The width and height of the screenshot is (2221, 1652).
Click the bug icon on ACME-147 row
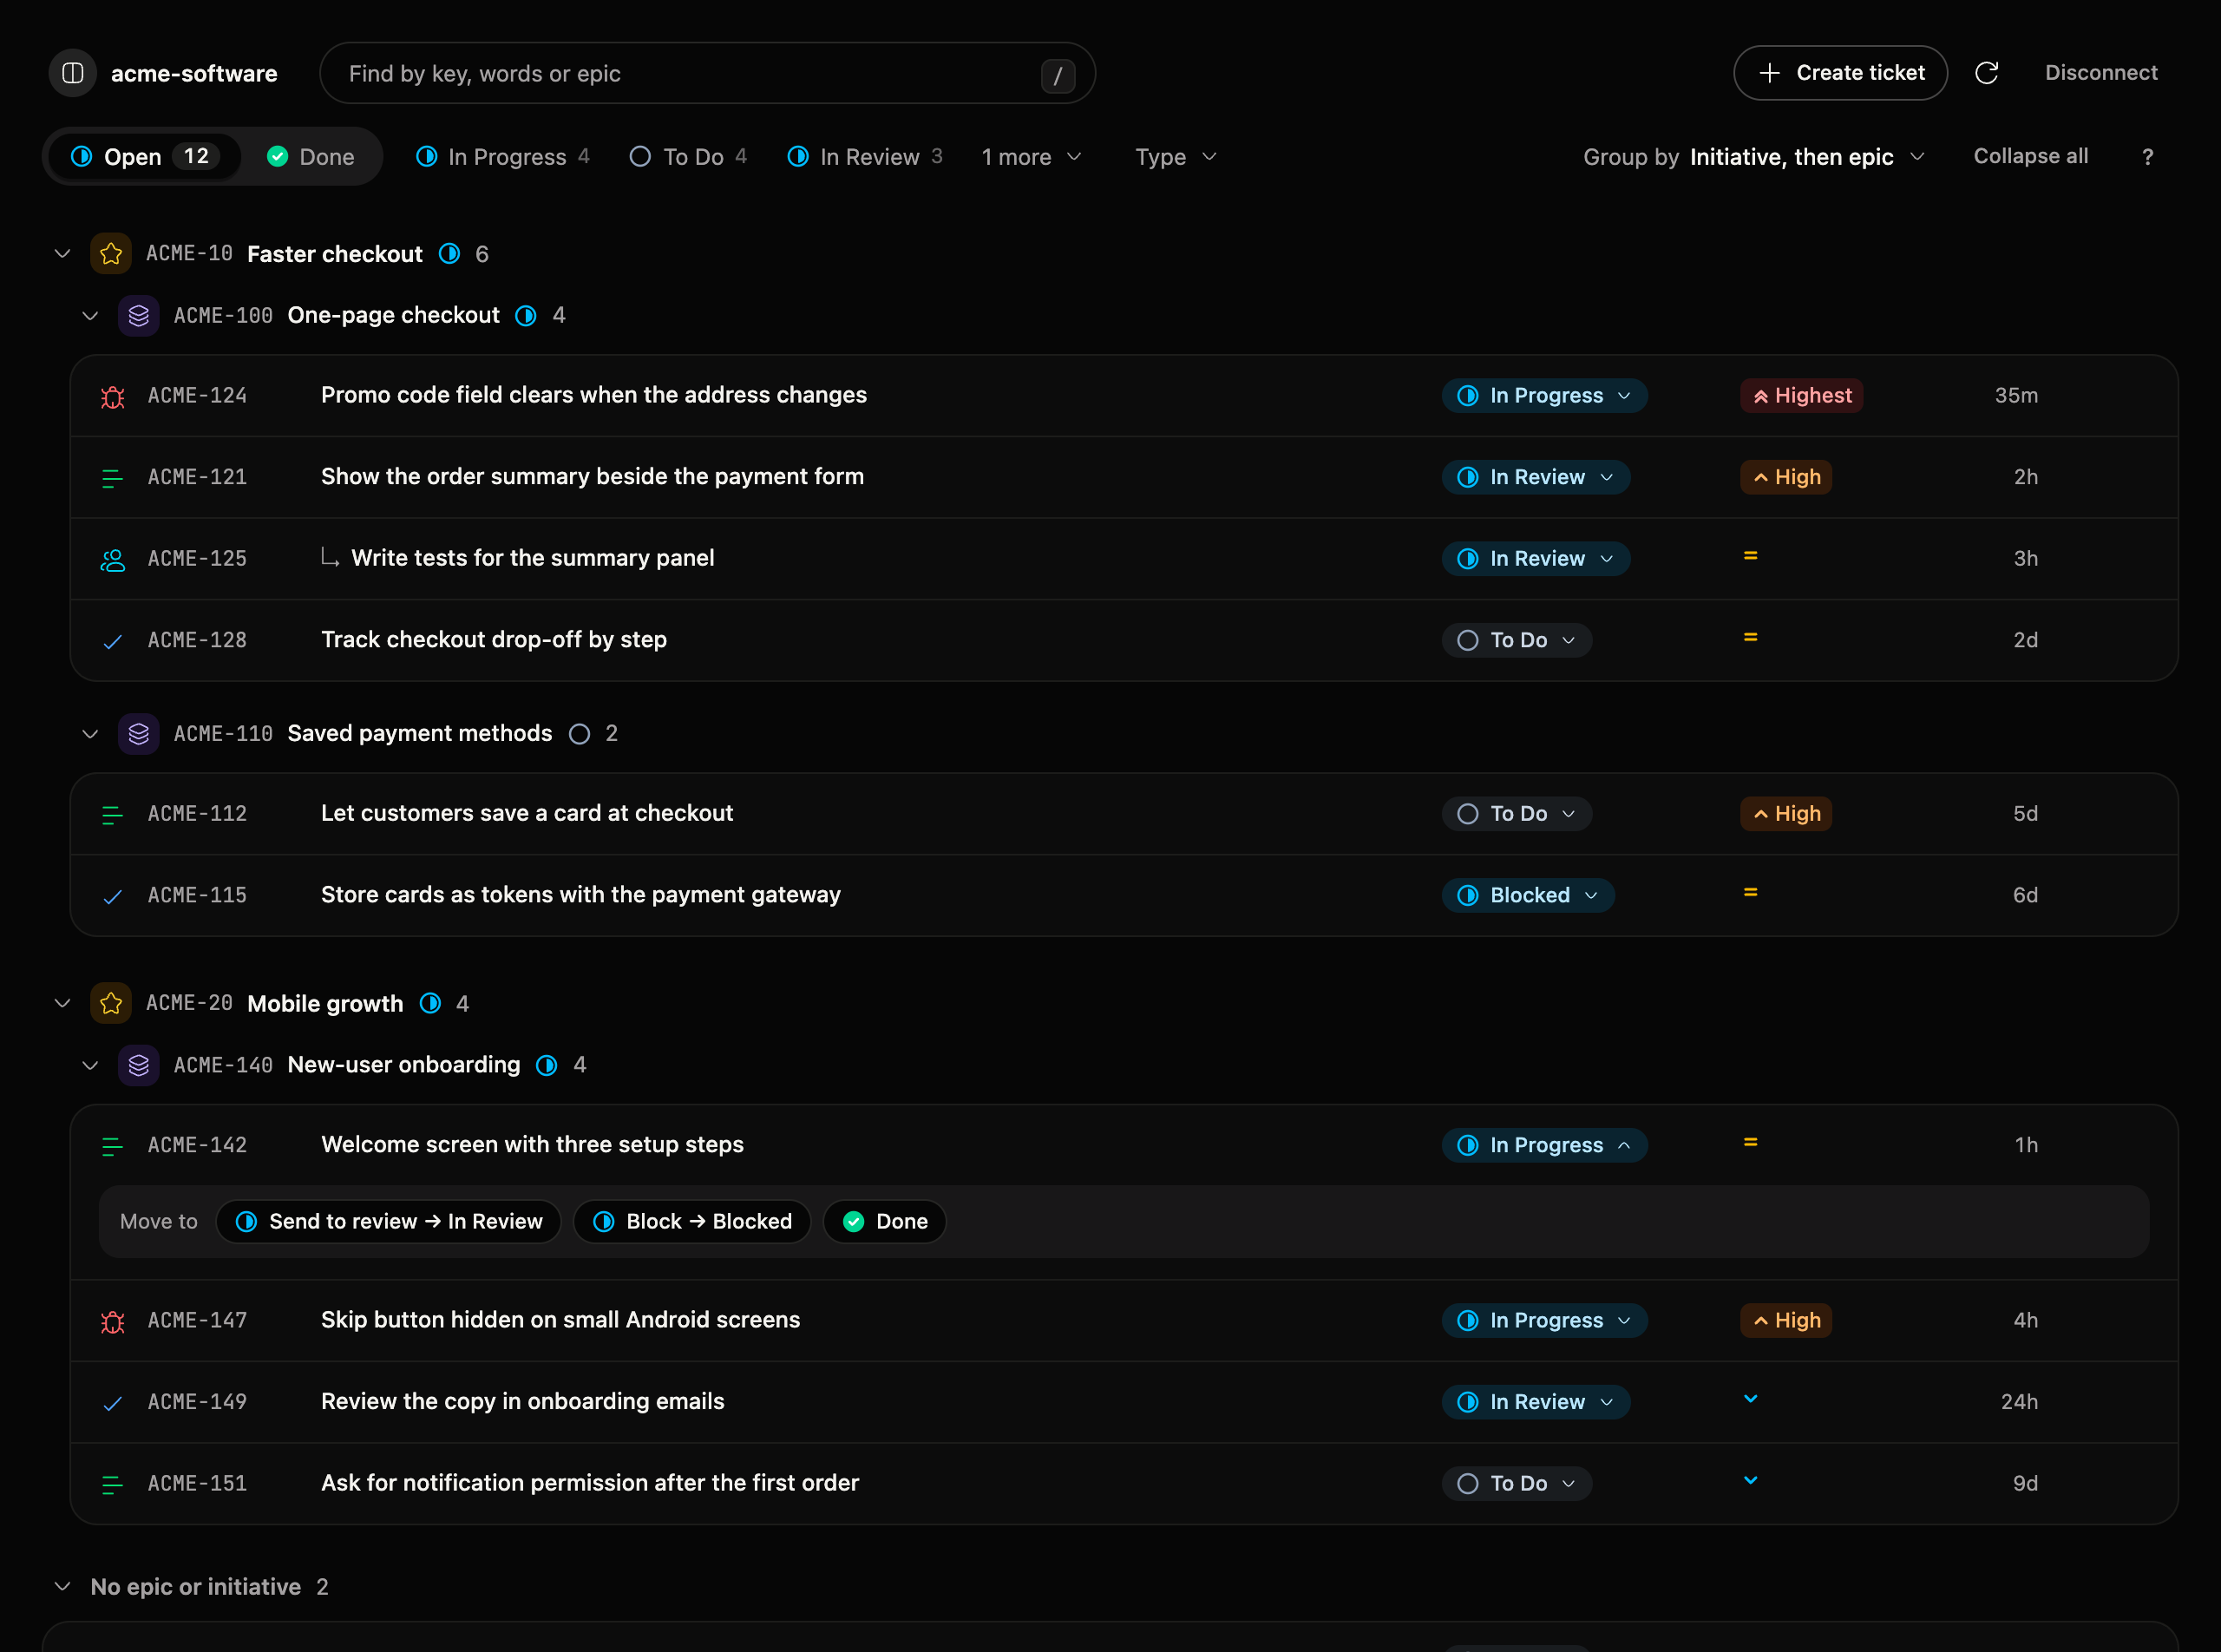click(113, 1321)
